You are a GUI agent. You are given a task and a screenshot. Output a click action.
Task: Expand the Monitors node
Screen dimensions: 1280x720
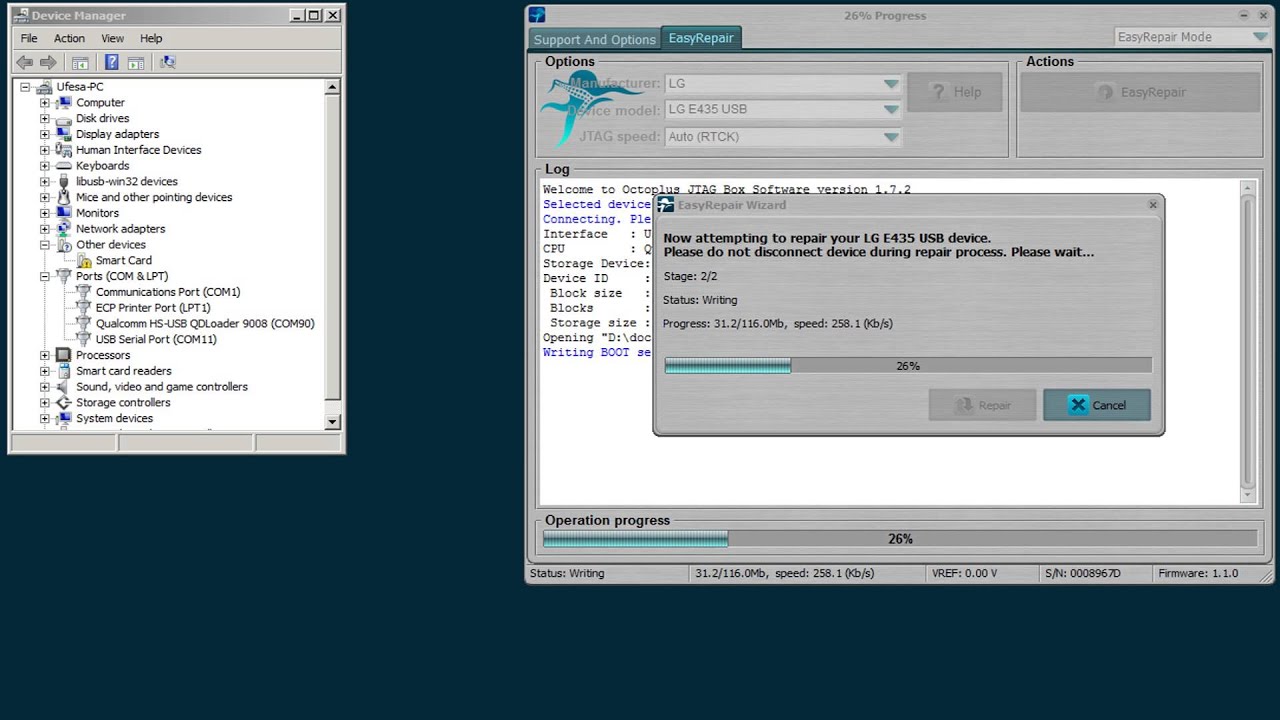(44, 213)
